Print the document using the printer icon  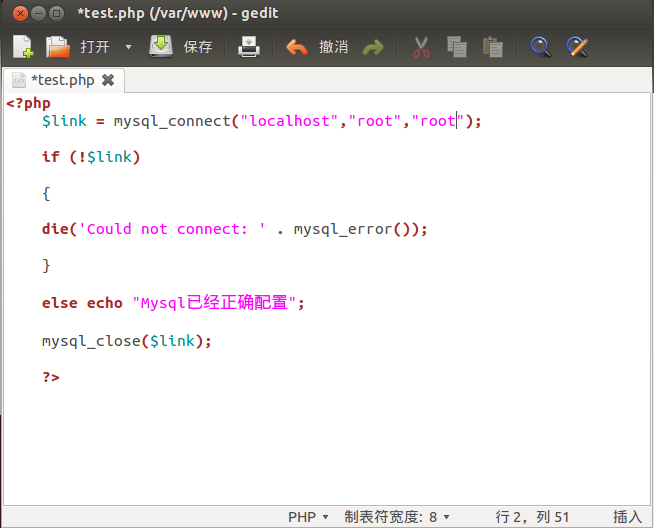tap(249, 47)
